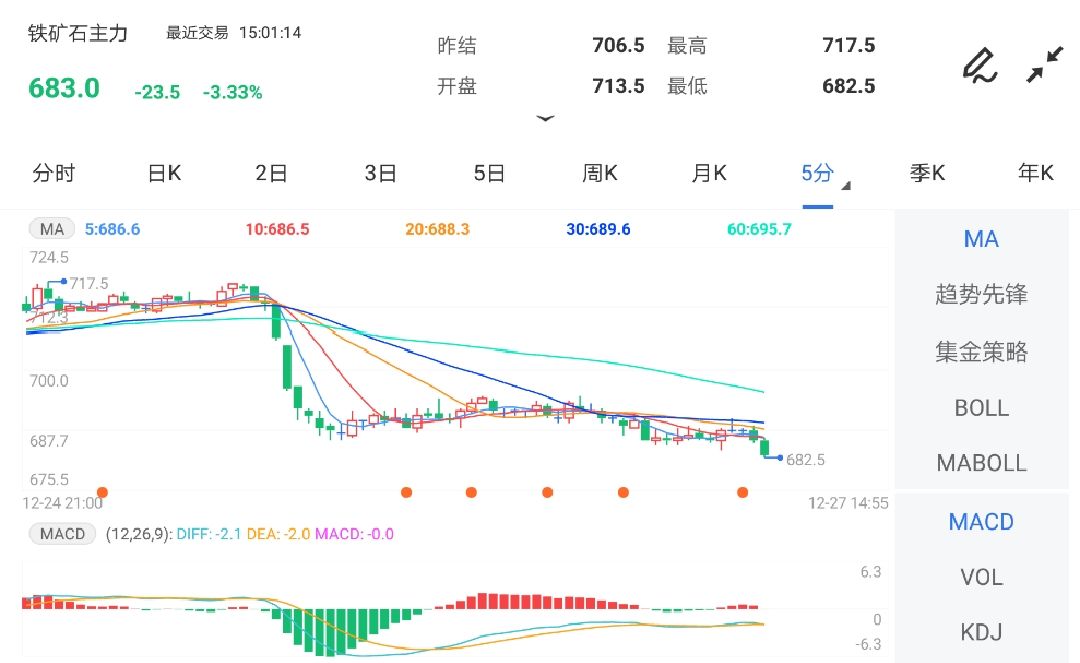Expand quote details with down chevron
This screenshot has height=663, width=1080.
click(x=545, y=118)
